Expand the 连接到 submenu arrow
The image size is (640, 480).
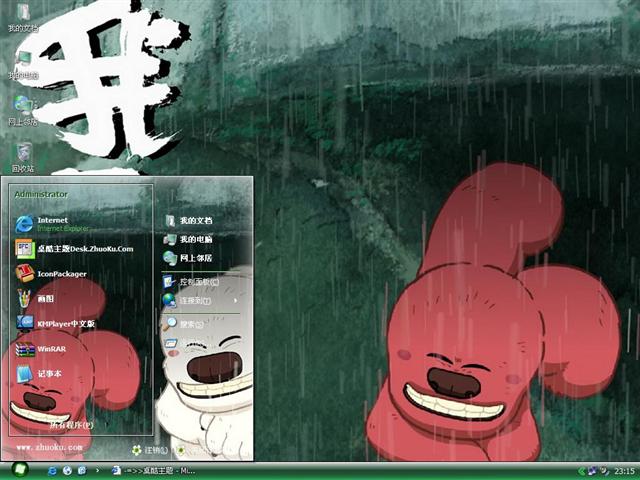click(x=236, y=301)
